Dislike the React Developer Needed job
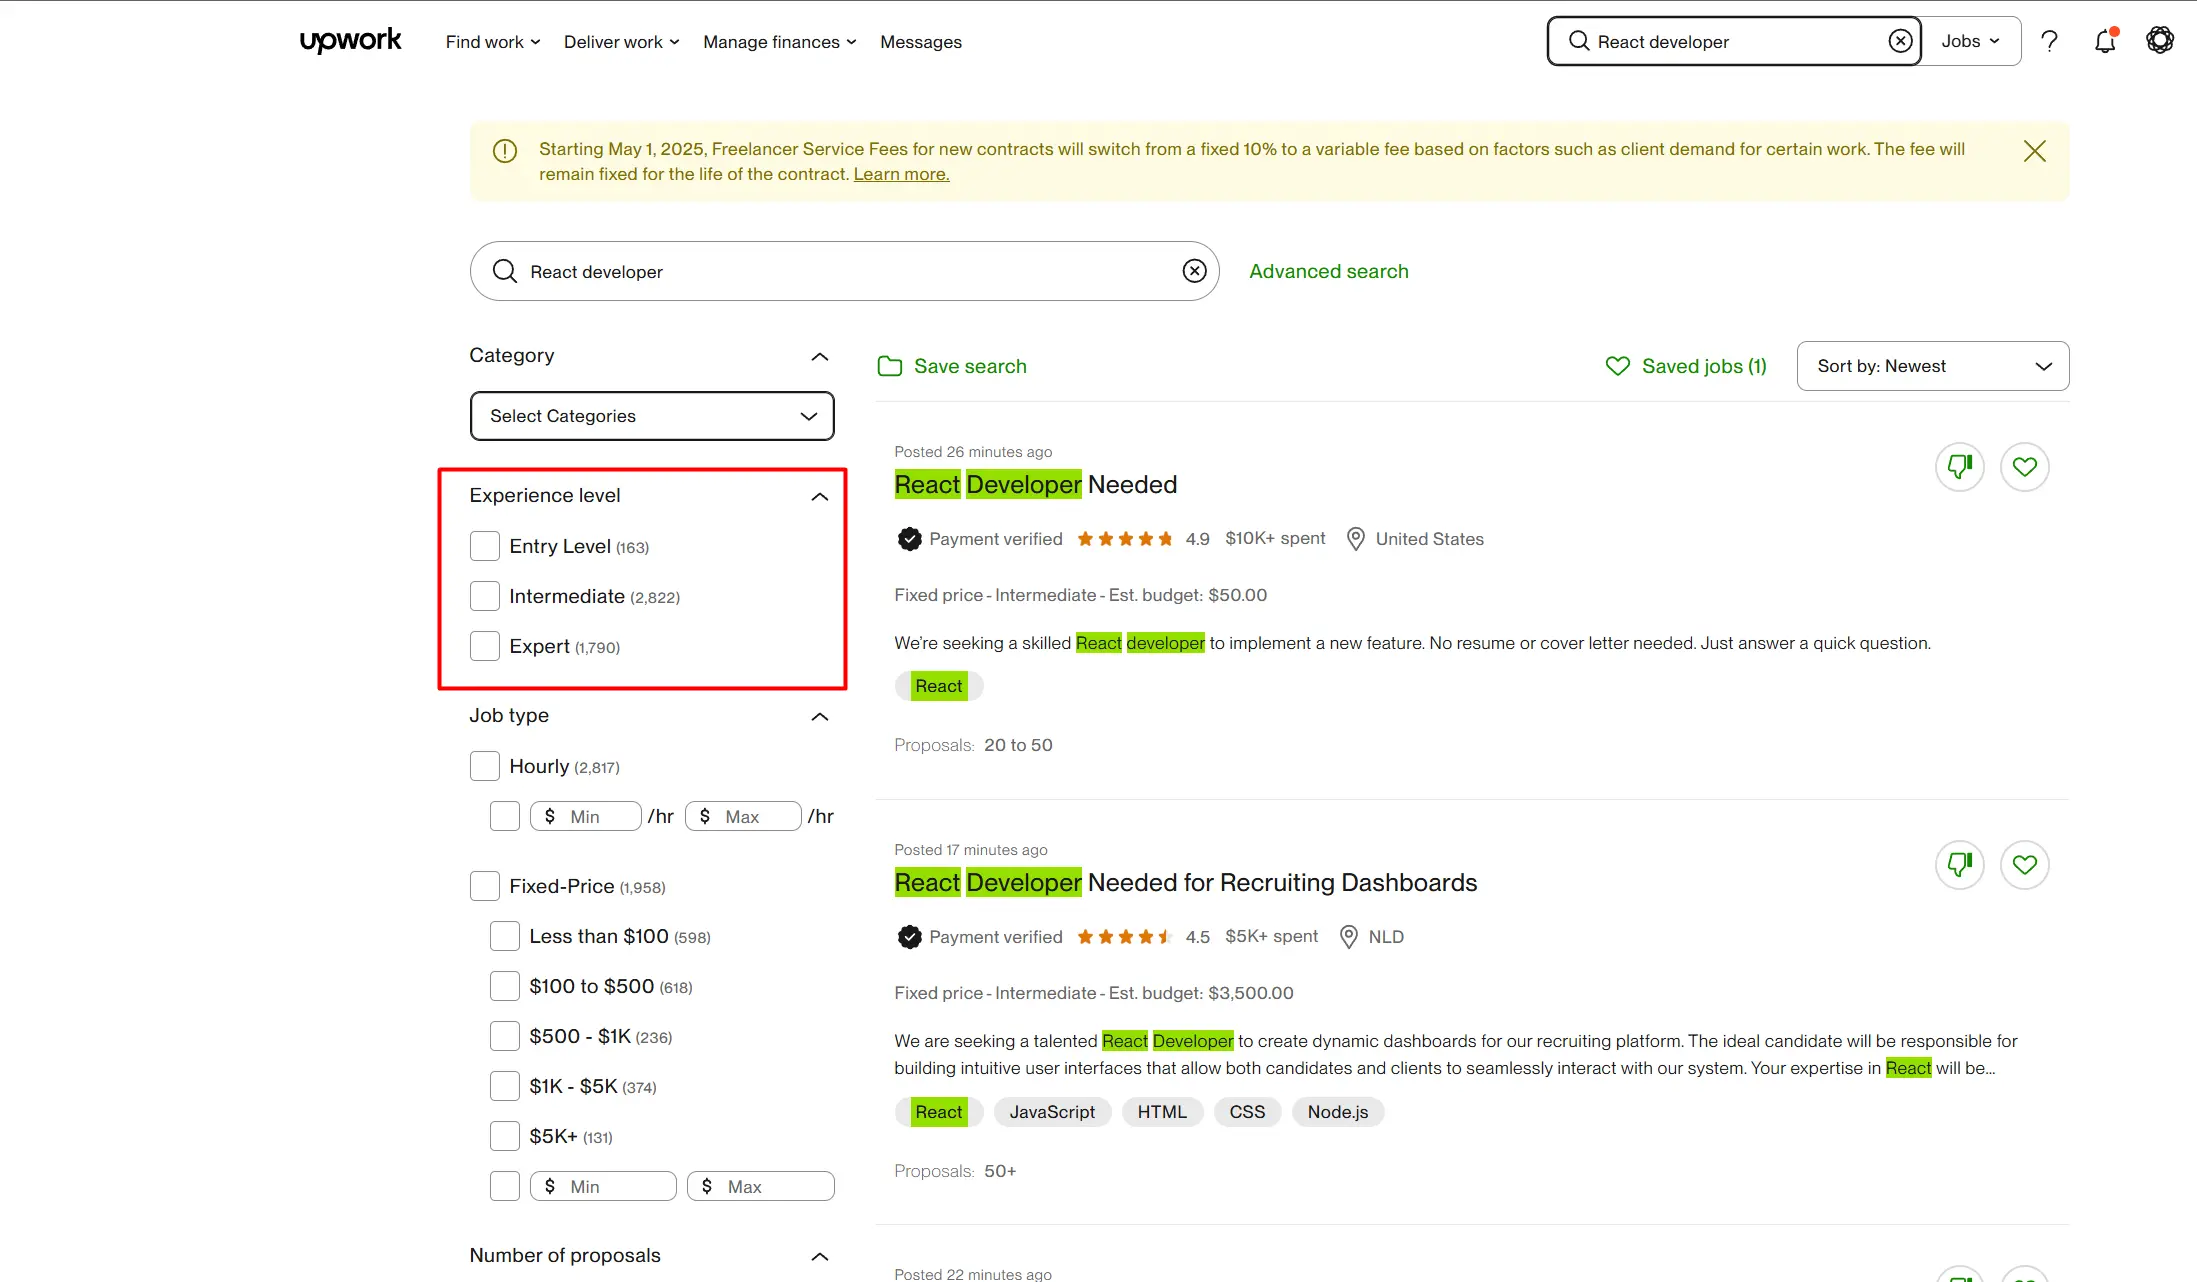 1959,467
